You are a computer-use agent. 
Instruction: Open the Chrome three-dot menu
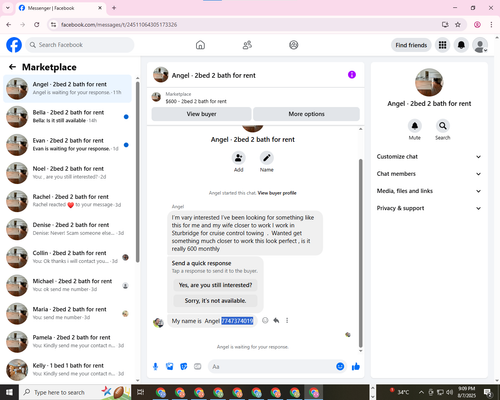(491, 24)
